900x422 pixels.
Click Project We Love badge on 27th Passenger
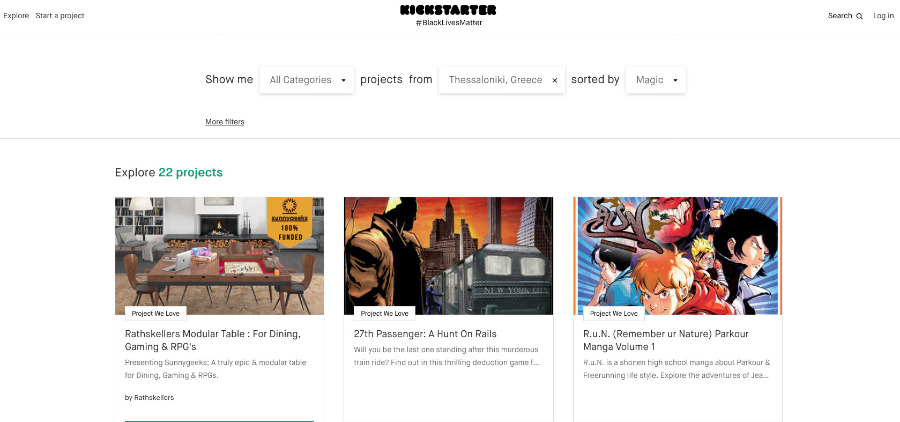(x=385, y=313)
